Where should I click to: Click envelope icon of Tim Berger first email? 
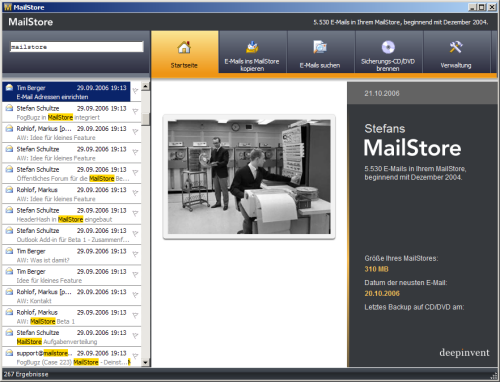point(9,88)
